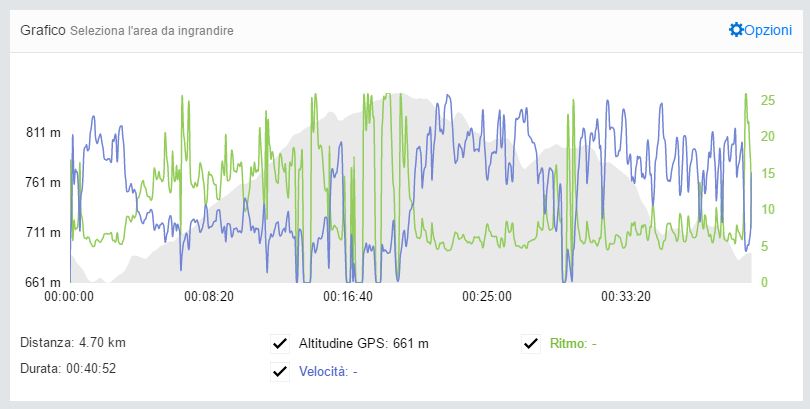Click the green 25 pace axis value
The width and height of the screenshot is (810, 409).
(768, 100)
